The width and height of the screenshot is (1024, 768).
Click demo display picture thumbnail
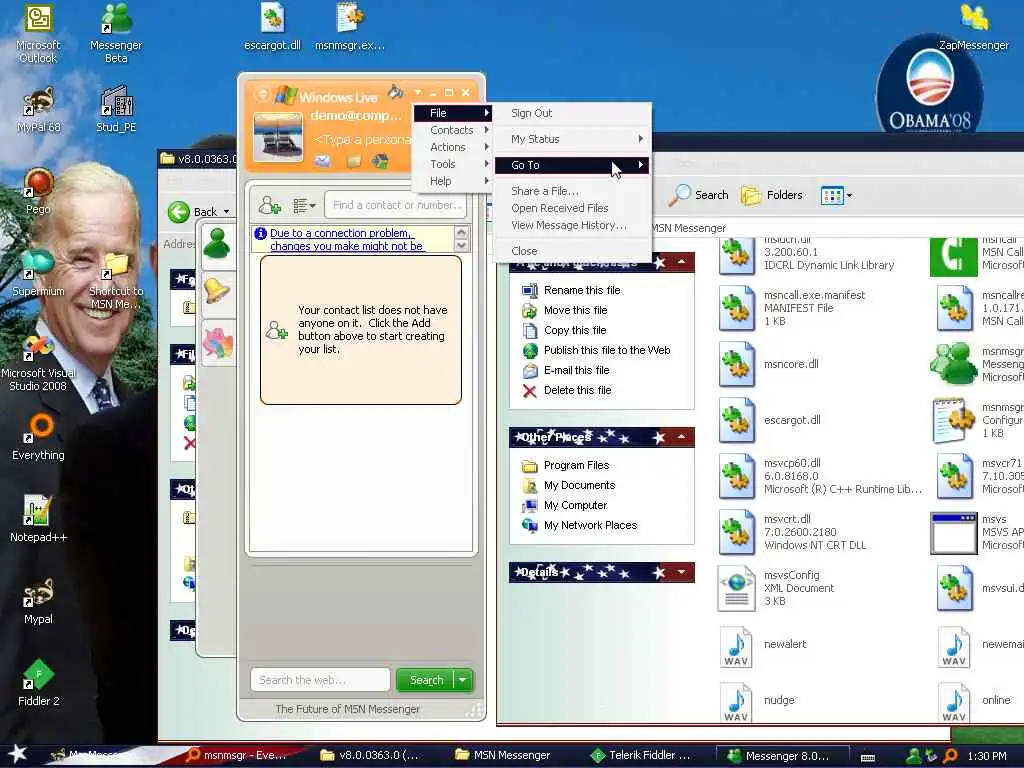[278, 136]
